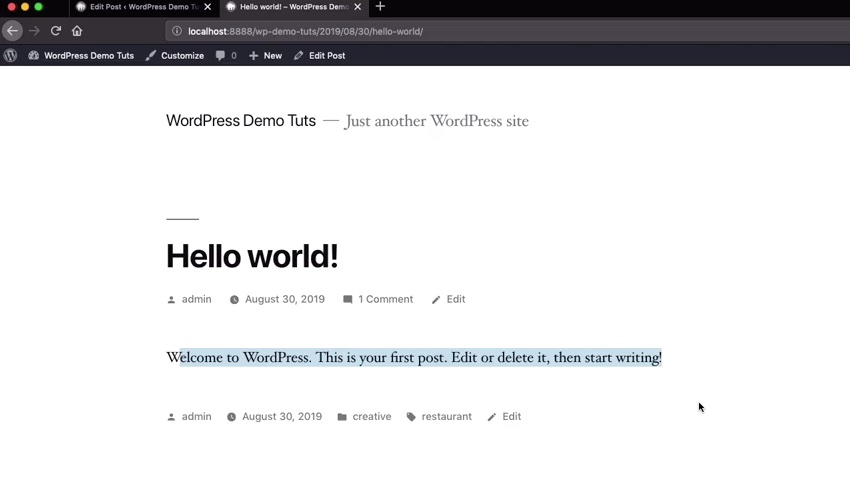Click the tag icon beside restaurant
Viewport: 850px width, 478px height.
pyautogui.click(x=411, y=417)
